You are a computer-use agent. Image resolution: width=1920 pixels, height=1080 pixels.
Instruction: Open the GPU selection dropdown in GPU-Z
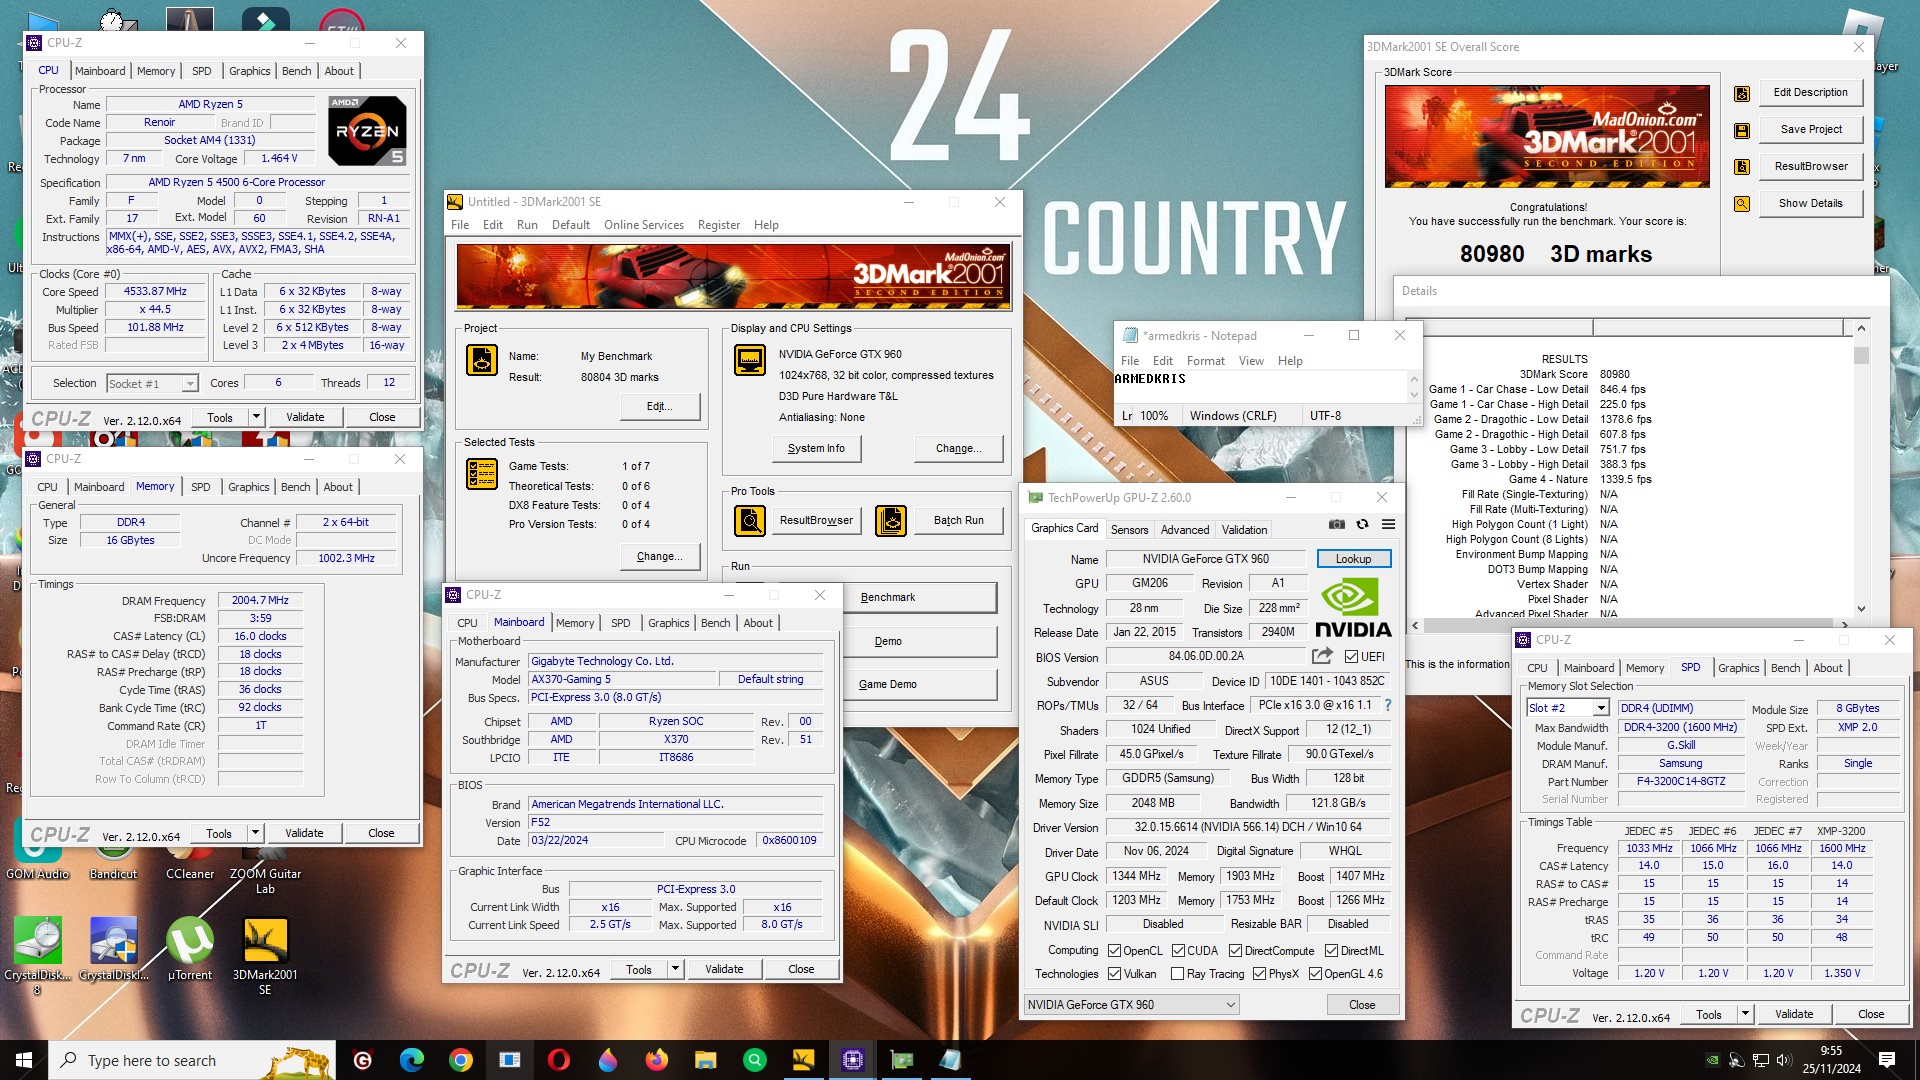pos(1132,1005)
